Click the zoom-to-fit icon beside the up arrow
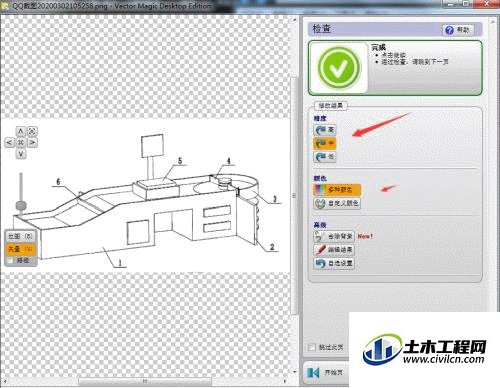The height and width of the screenshot is (388, 500). 32,131
